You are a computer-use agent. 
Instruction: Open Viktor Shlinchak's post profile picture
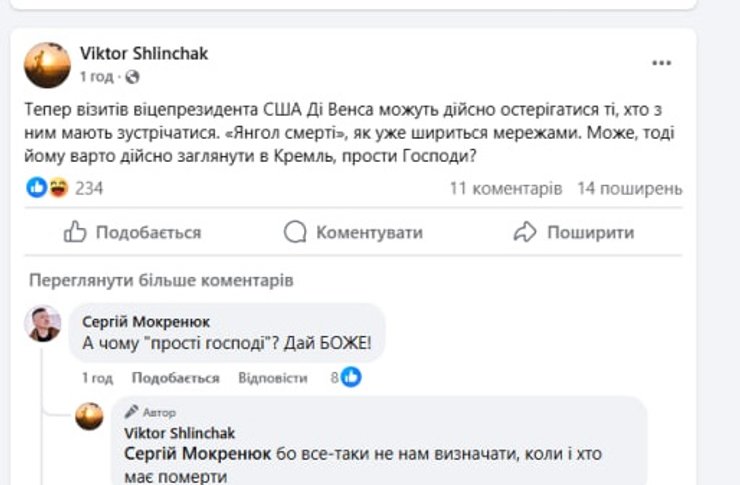(47, 65)
